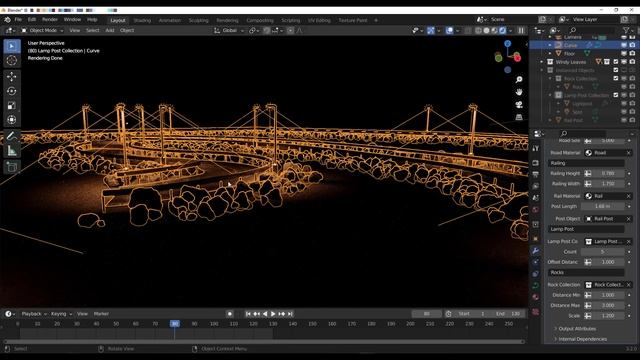Select solid viewport shading mode
The image size is (640, 360).
pos(487,31)
